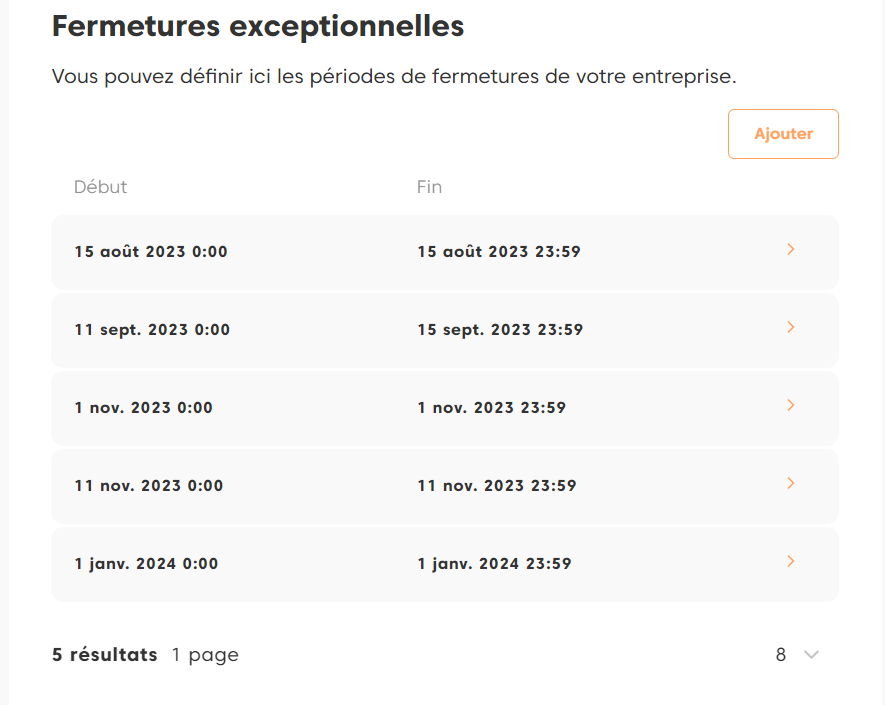Click the chevron on the 1 nov. 2023 row
This screenshot has width=885, height=705.
pyautogui.click(x=790, y=406)
